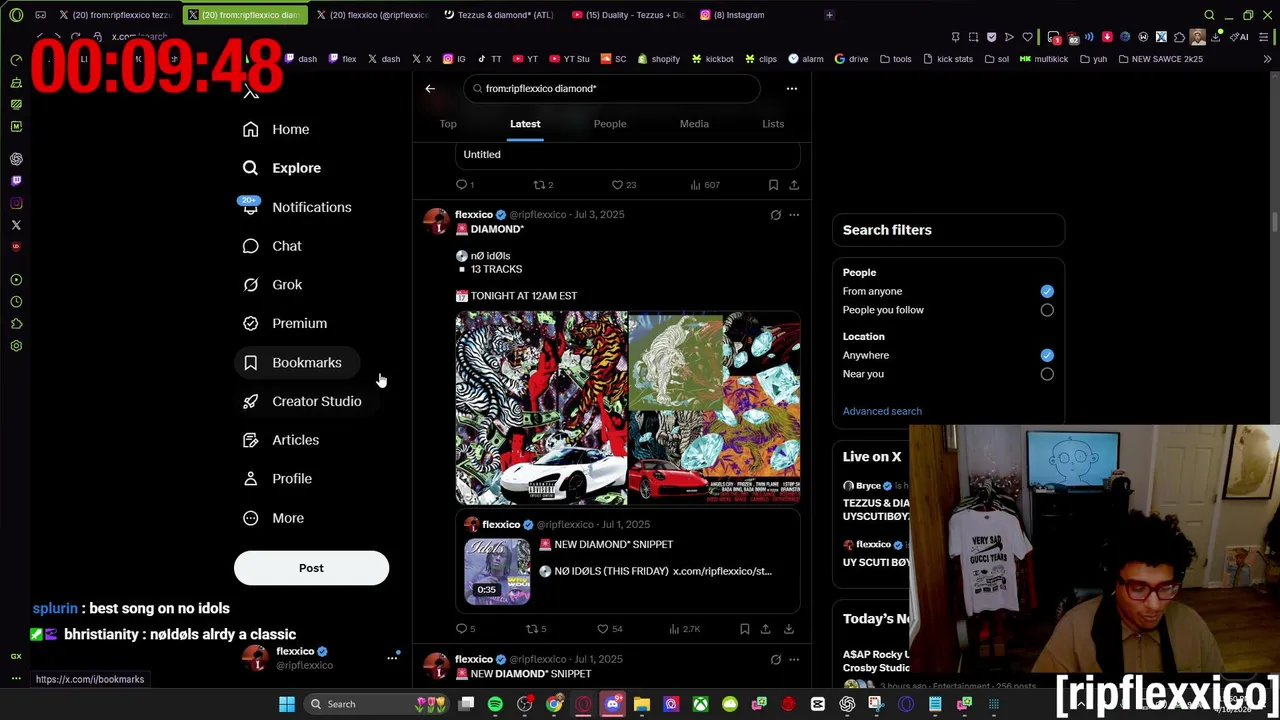Screen dimensions: 1280x720
Task: Like the Untitled post with 23 likes
Action: pyautogui.click(x=624, y=185)
